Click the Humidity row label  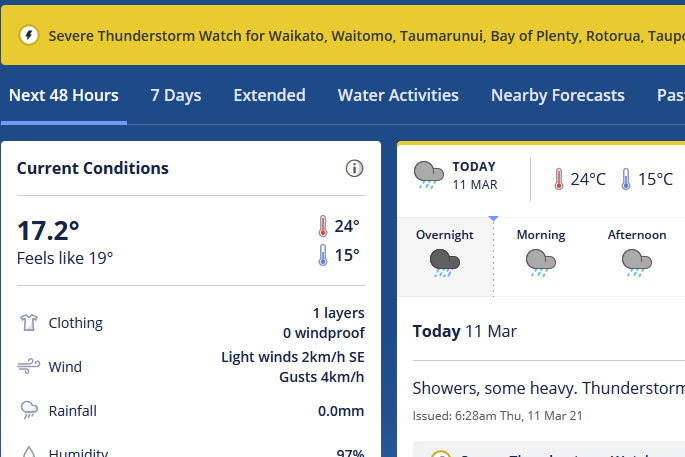tap(78, 453)
